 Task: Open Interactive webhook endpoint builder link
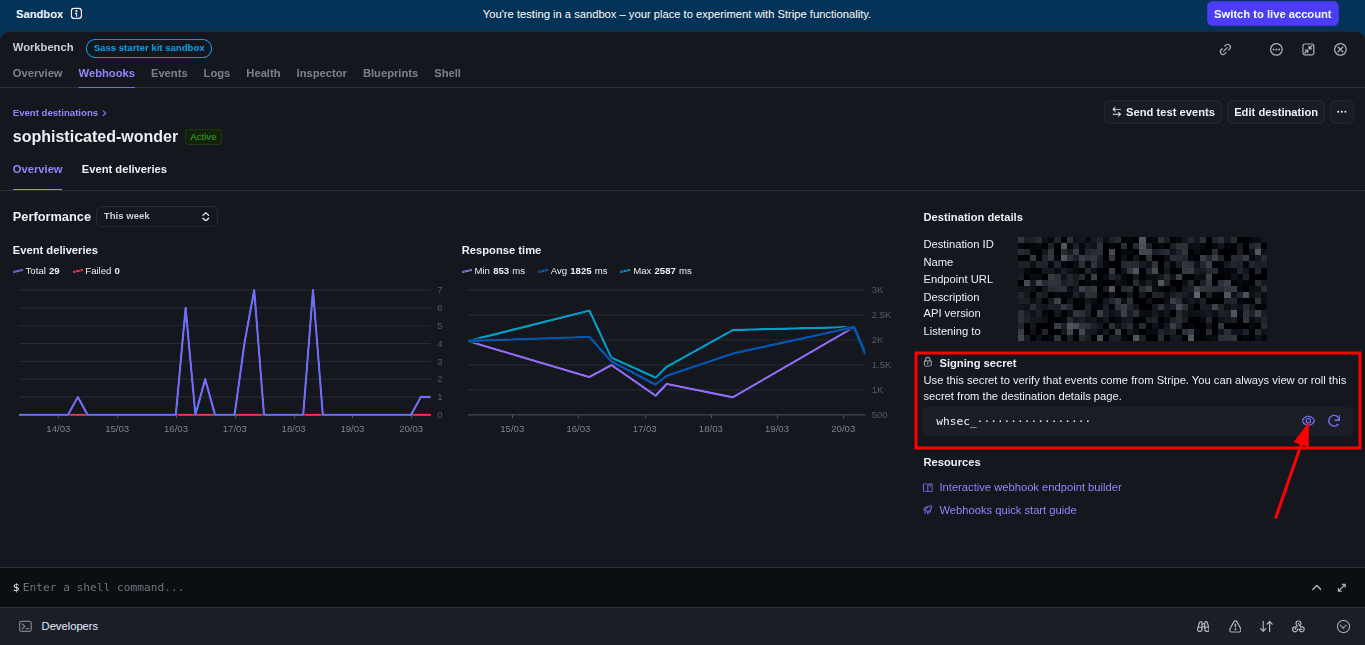tap(1030, 487)
